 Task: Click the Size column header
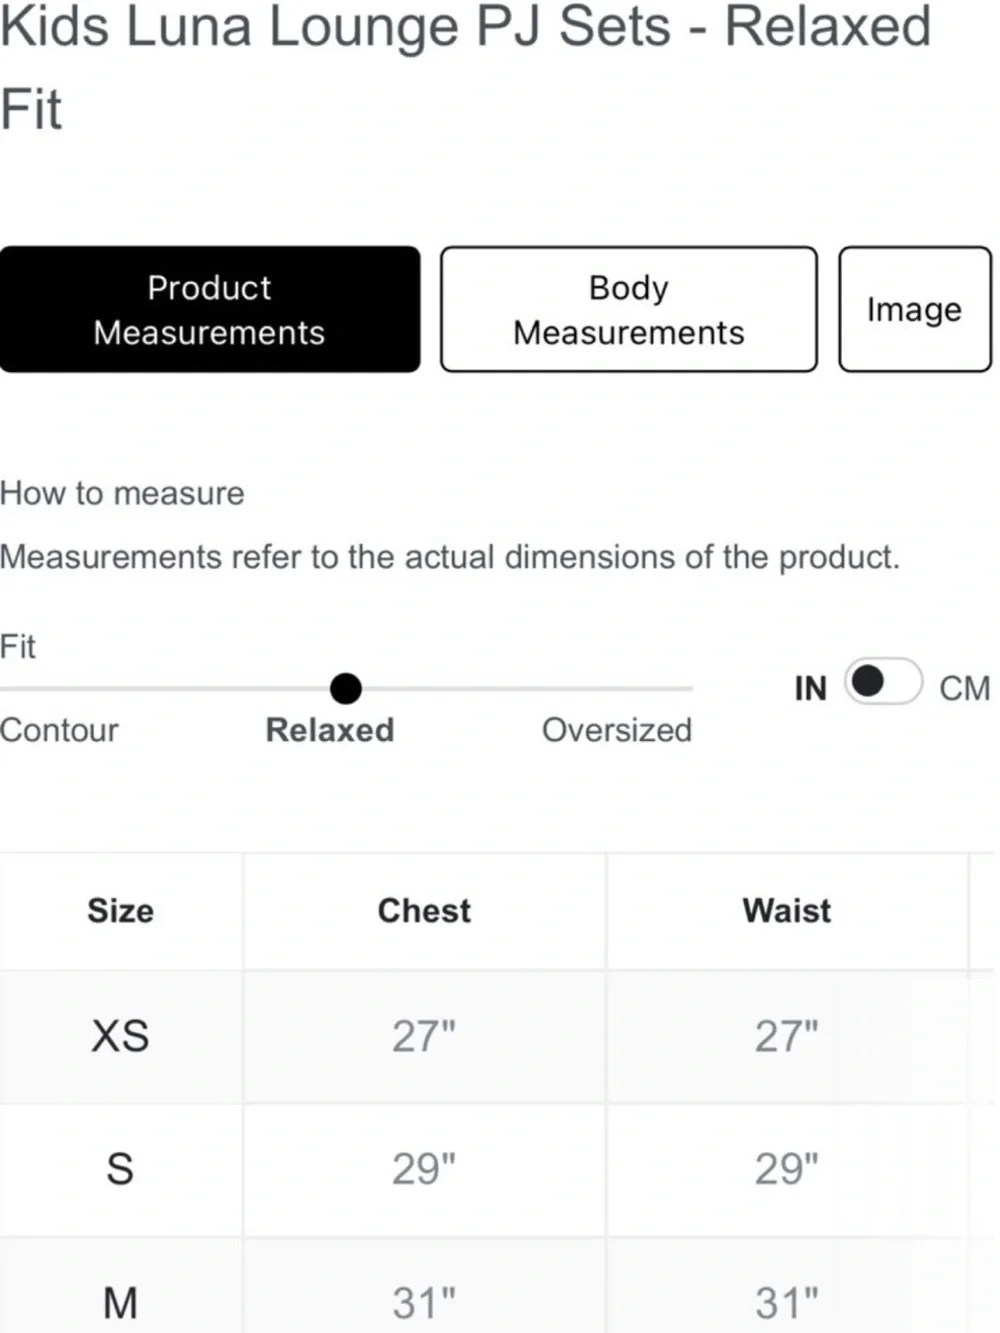(x=121, y=911)
